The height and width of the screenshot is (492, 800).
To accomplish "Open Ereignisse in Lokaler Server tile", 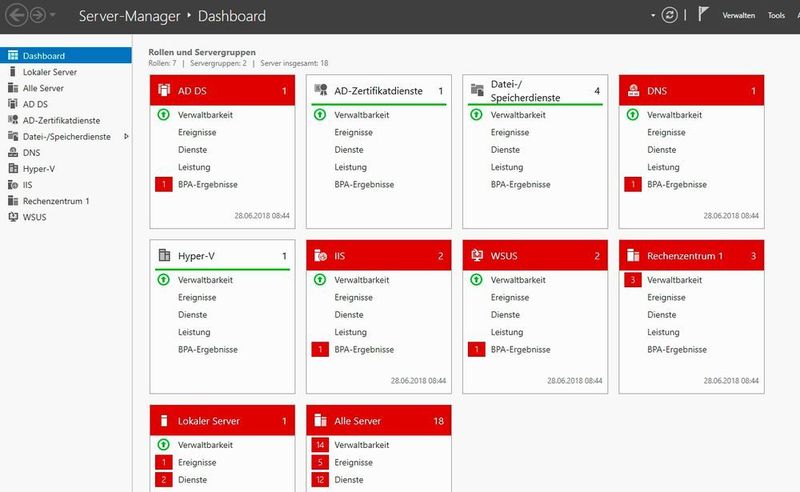I will tap(197, 462).
